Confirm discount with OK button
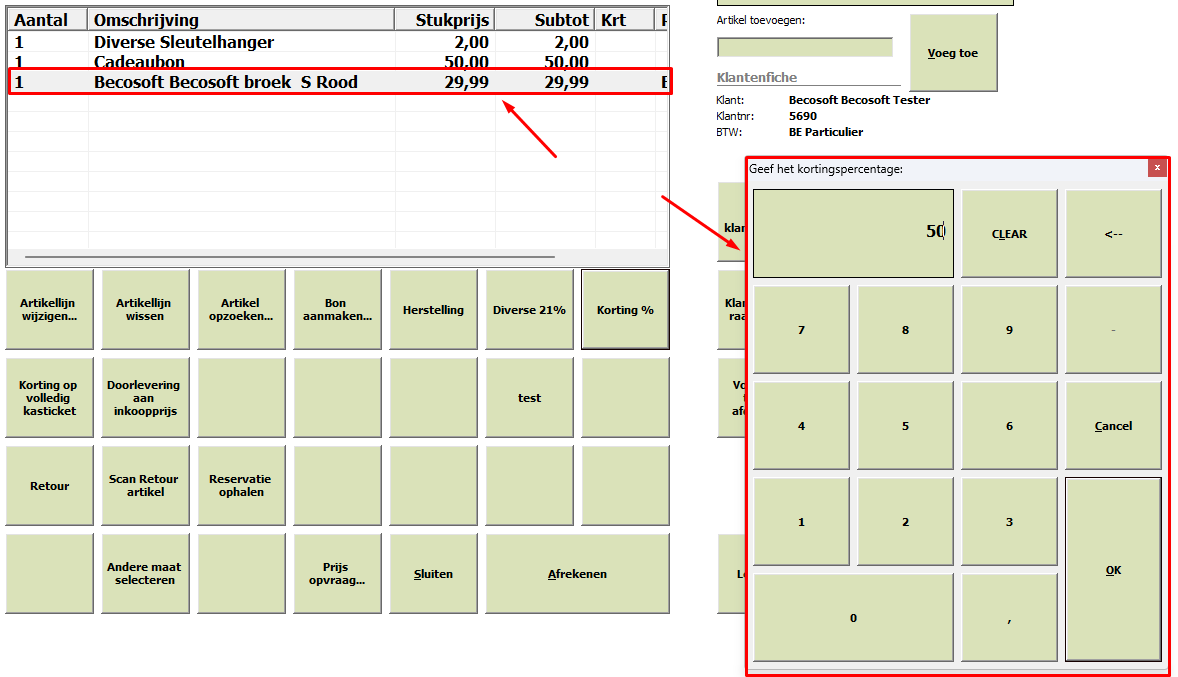Viewport: 1178px width, 677px height. 1113,570
